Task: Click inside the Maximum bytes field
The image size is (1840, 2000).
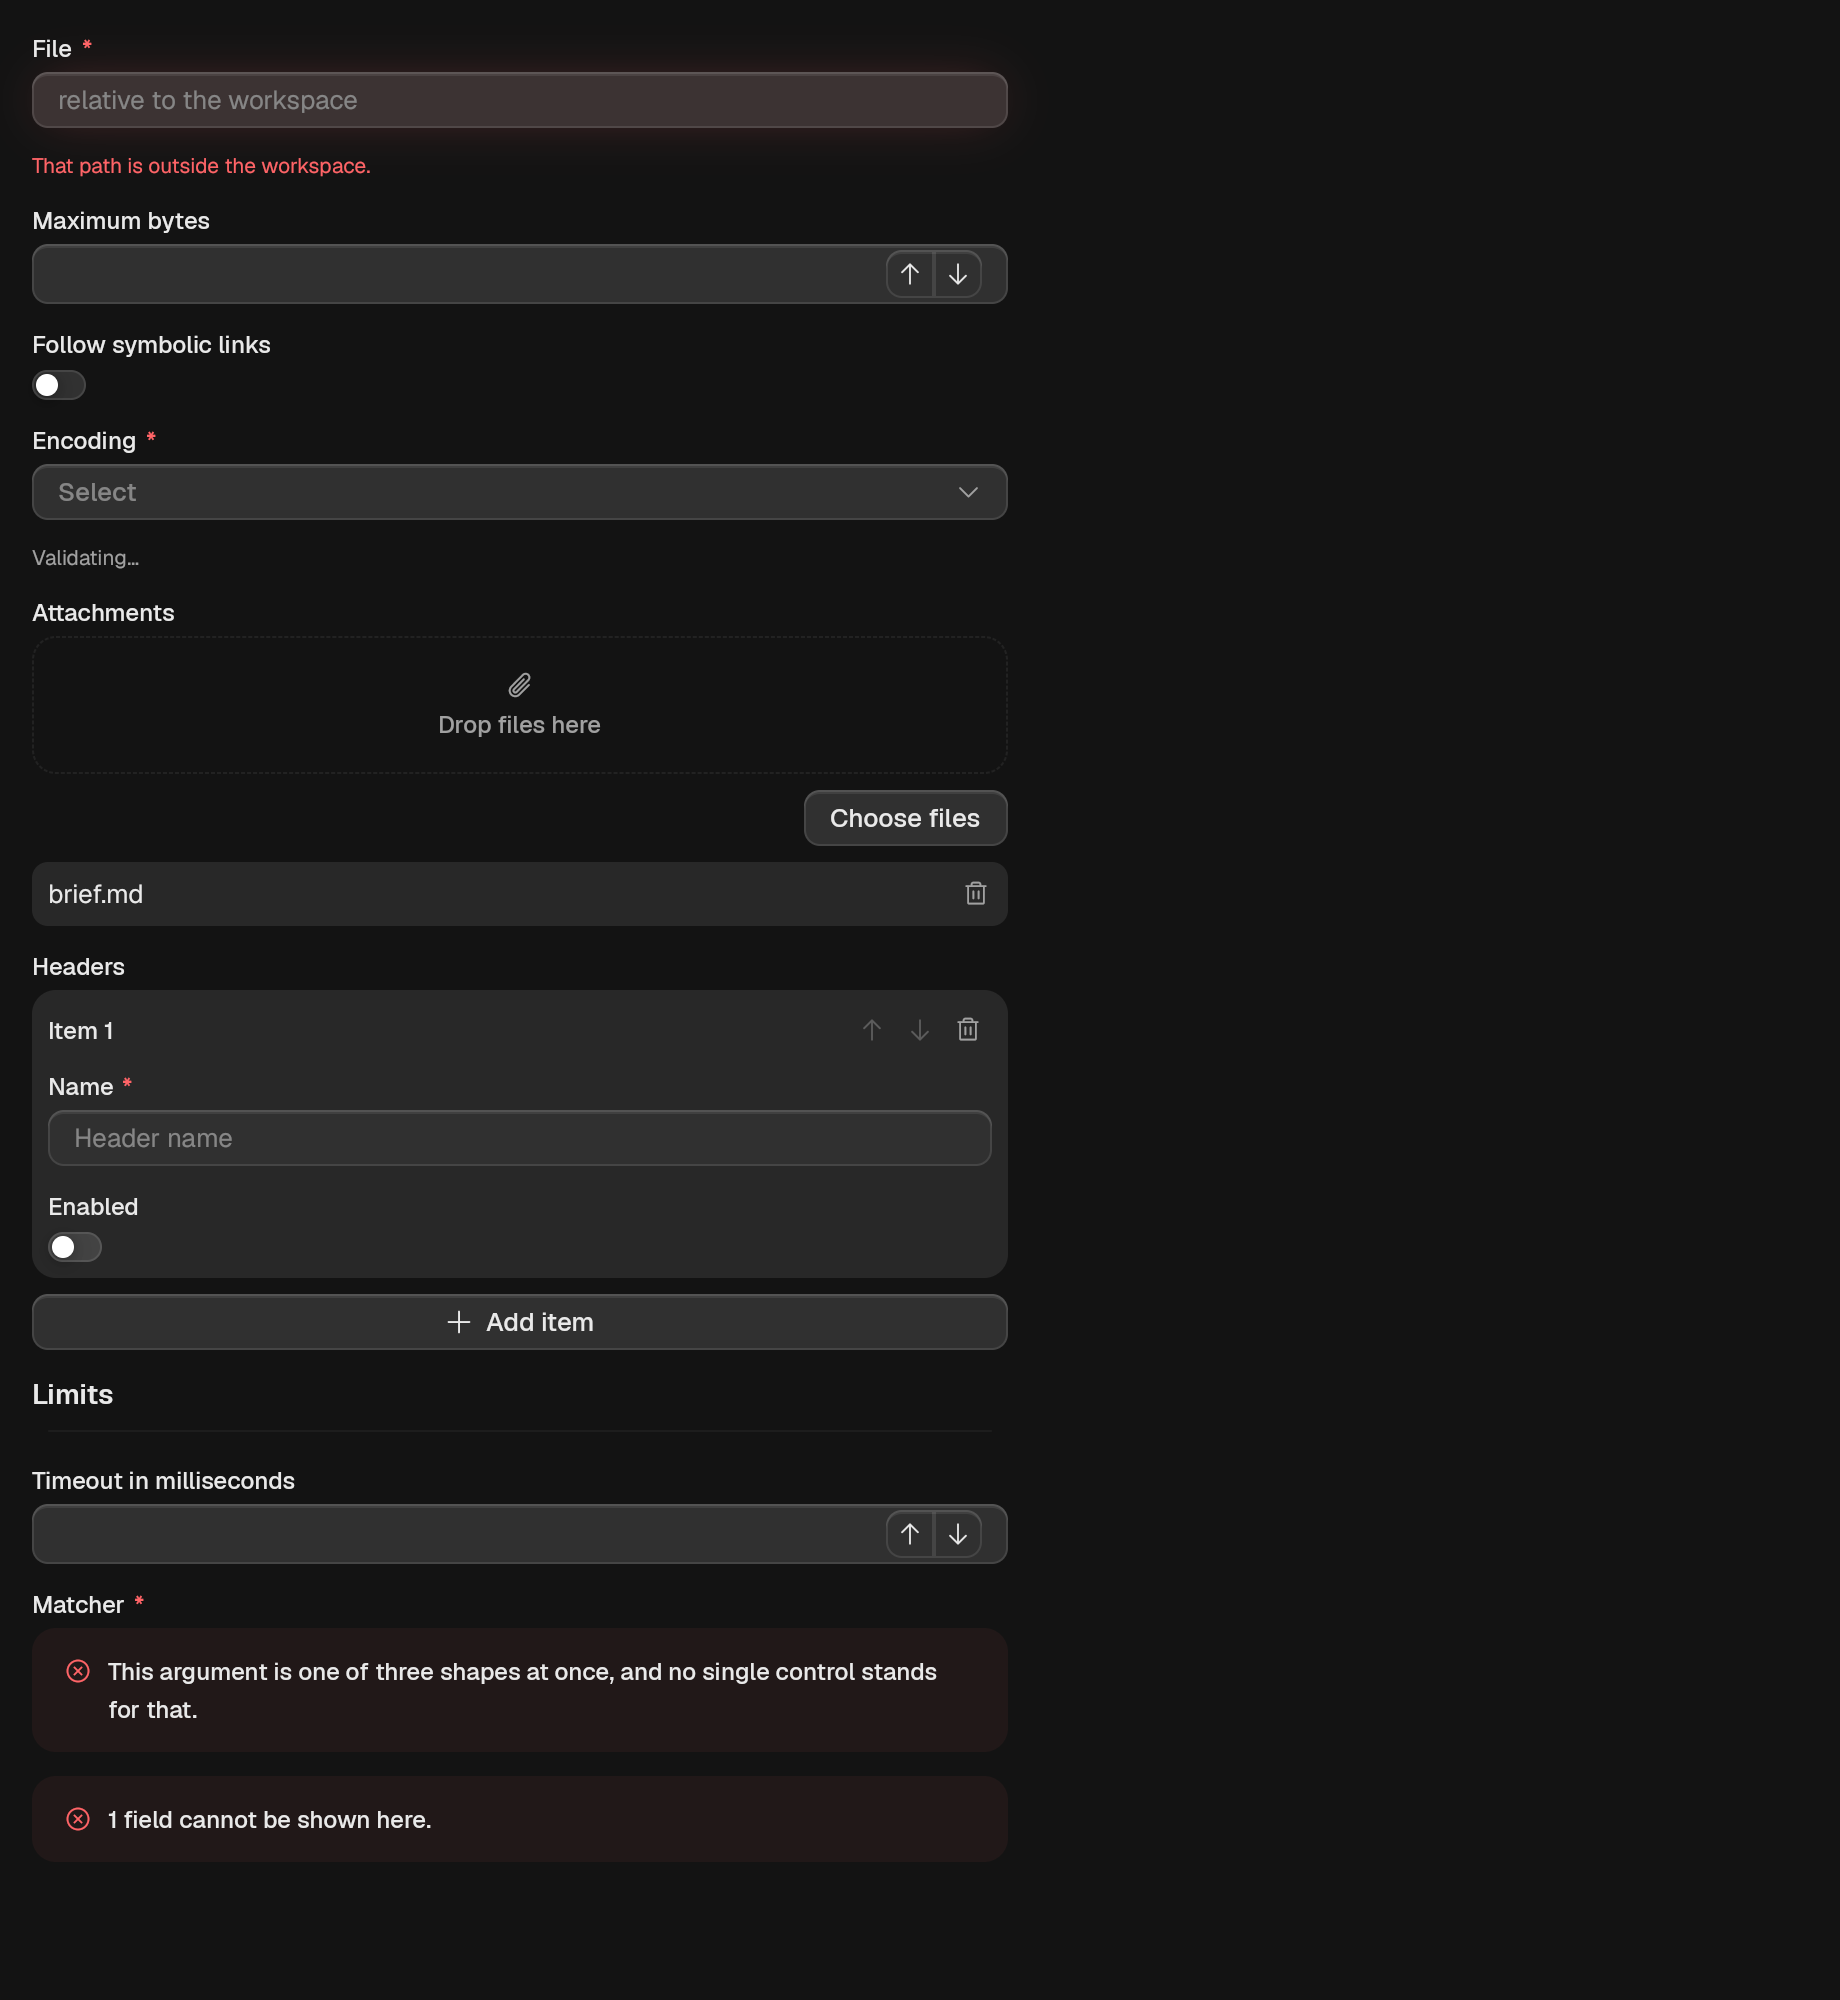Action: pos(460,274)
